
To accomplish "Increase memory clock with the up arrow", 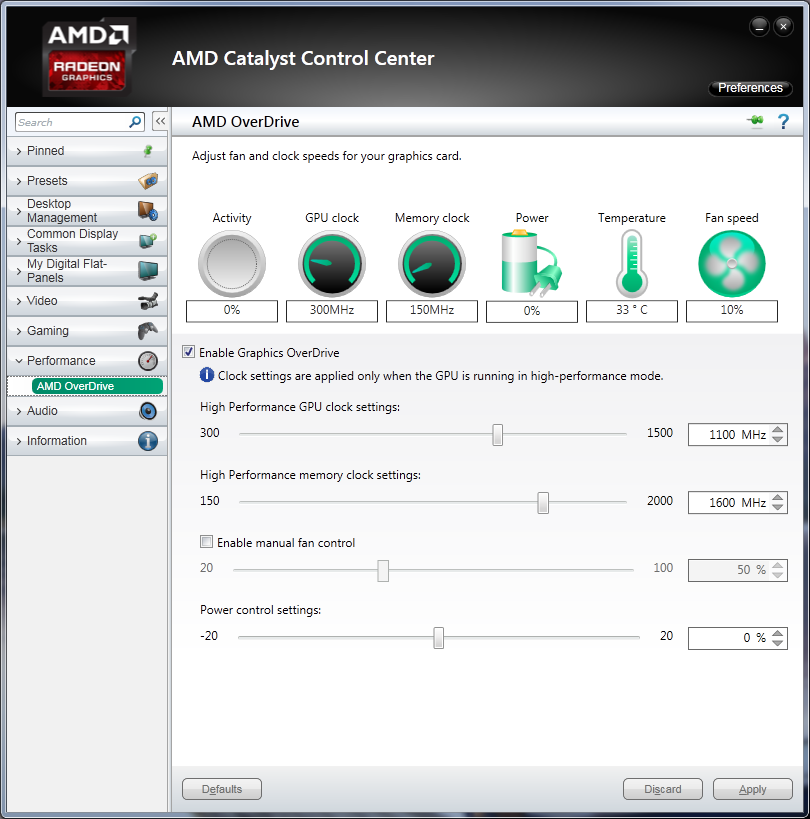I will [x=778, y=497].
